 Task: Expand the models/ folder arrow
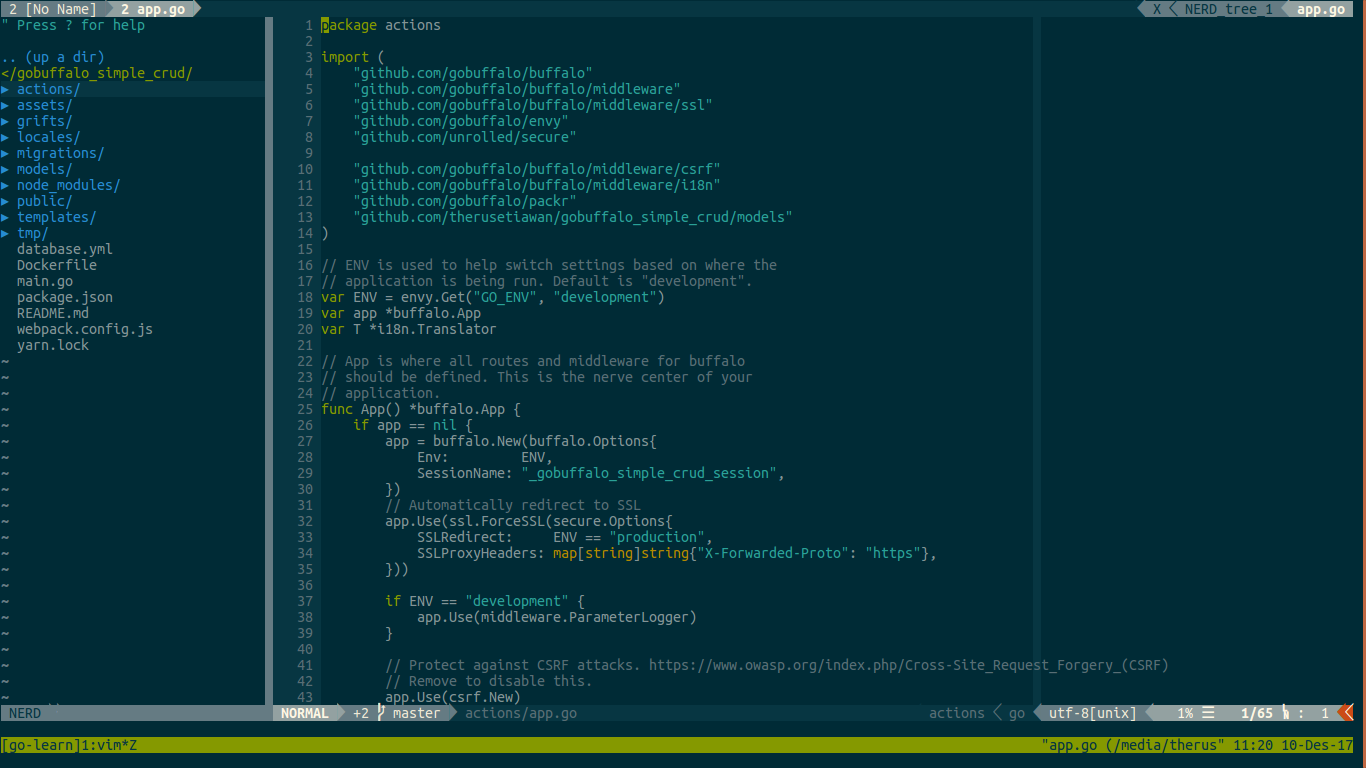click(5, 169)
